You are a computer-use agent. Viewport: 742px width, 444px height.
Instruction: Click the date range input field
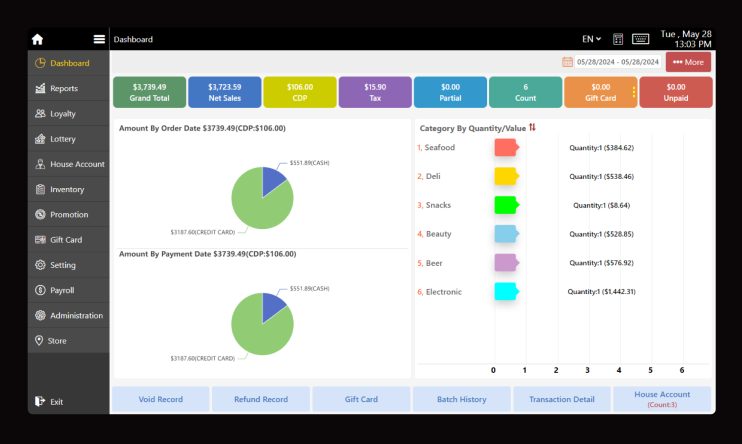[x=617, y=62]
